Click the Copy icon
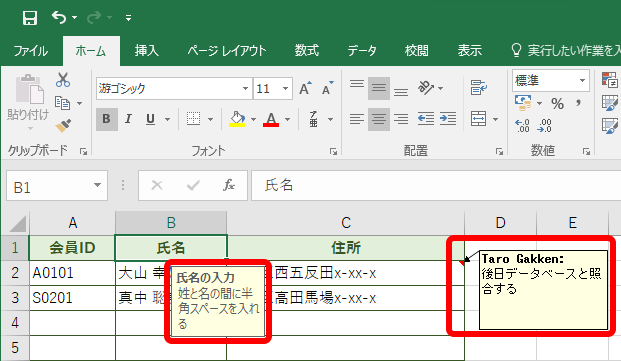The height and width of the screenshot is (361, 621). [63, 103]
